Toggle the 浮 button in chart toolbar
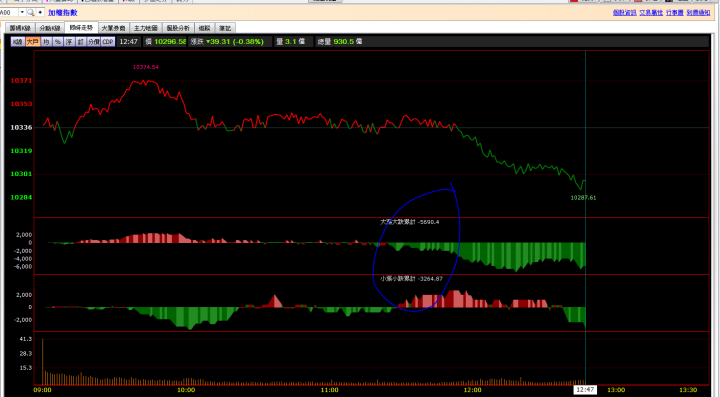 pos(69,42)
